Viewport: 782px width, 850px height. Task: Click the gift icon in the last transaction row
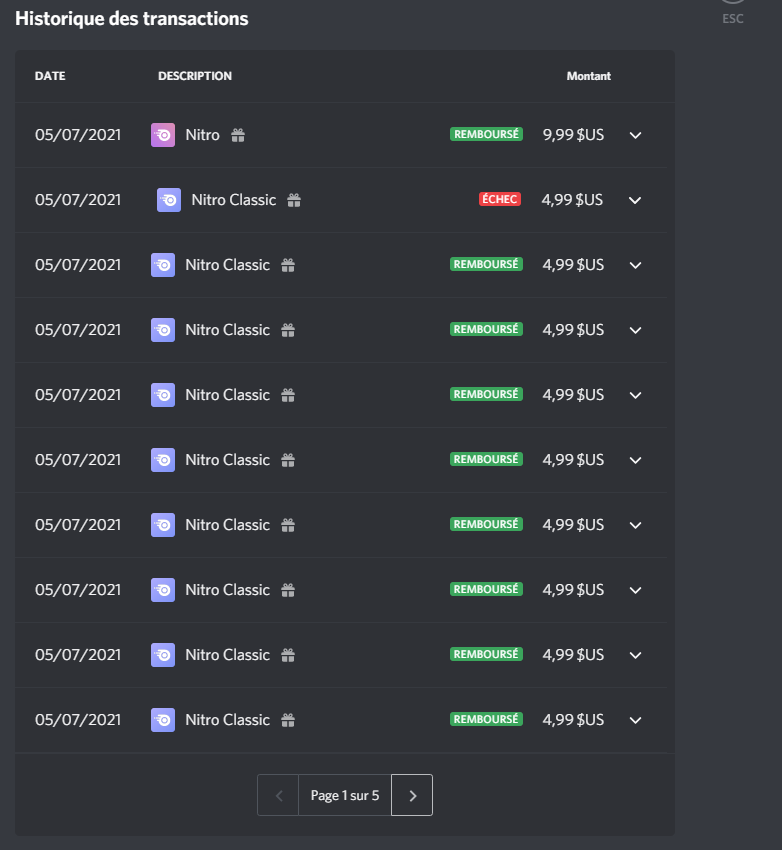coord(288,720)
